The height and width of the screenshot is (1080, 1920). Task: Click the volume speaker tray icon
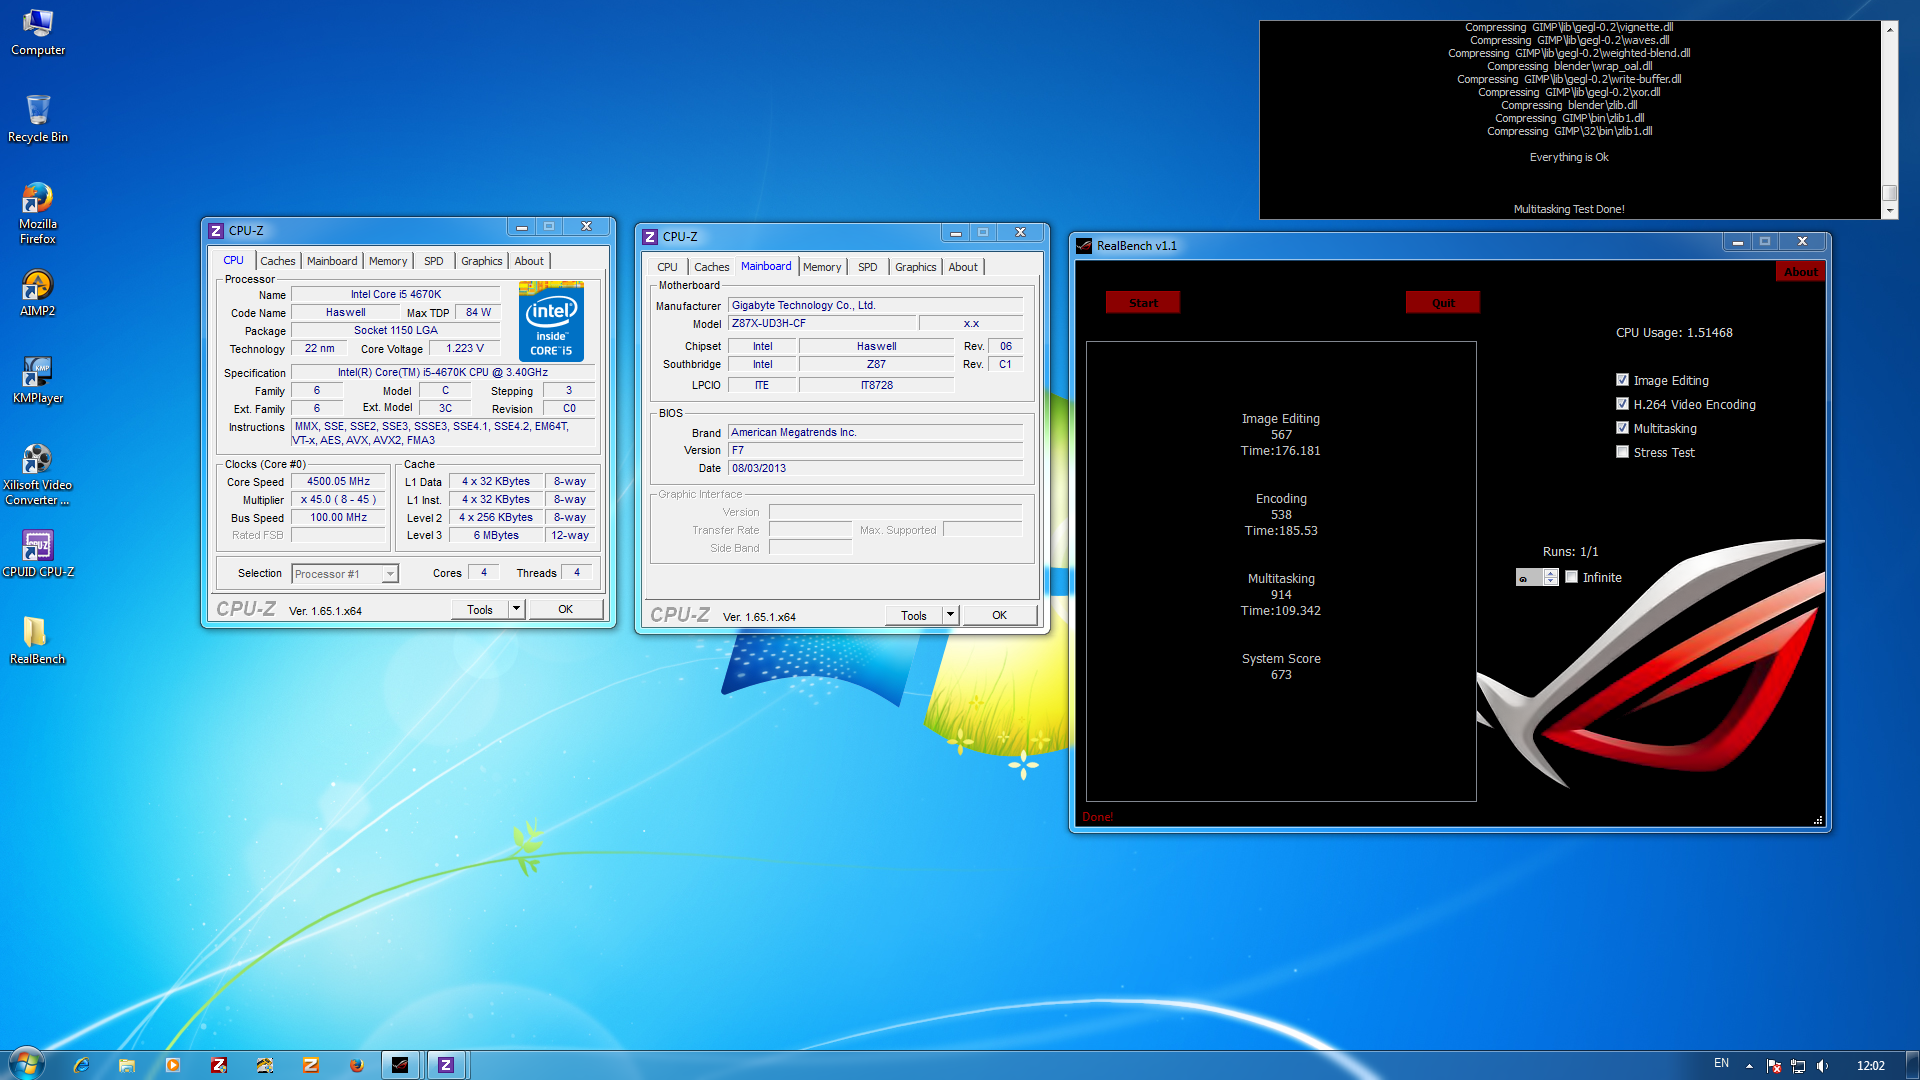(x=1822, y=1065)
